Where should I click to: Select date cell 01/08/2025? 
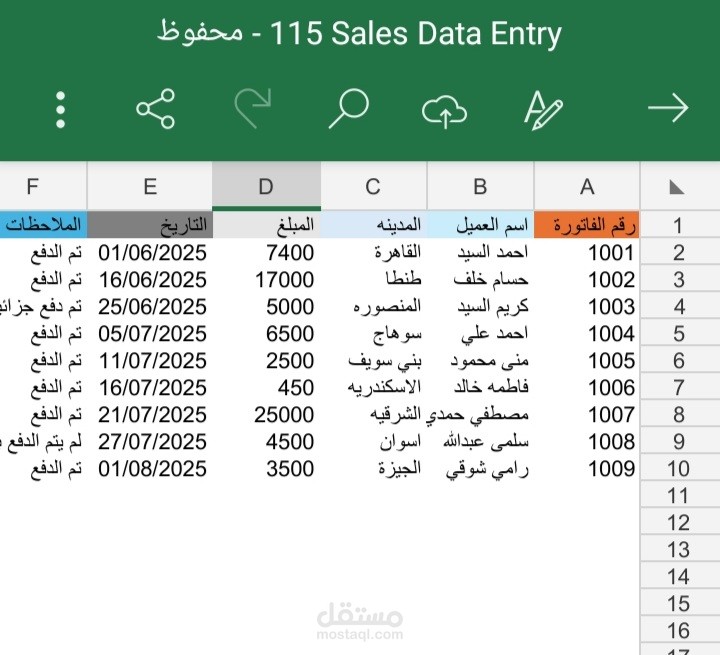[150, 469]
